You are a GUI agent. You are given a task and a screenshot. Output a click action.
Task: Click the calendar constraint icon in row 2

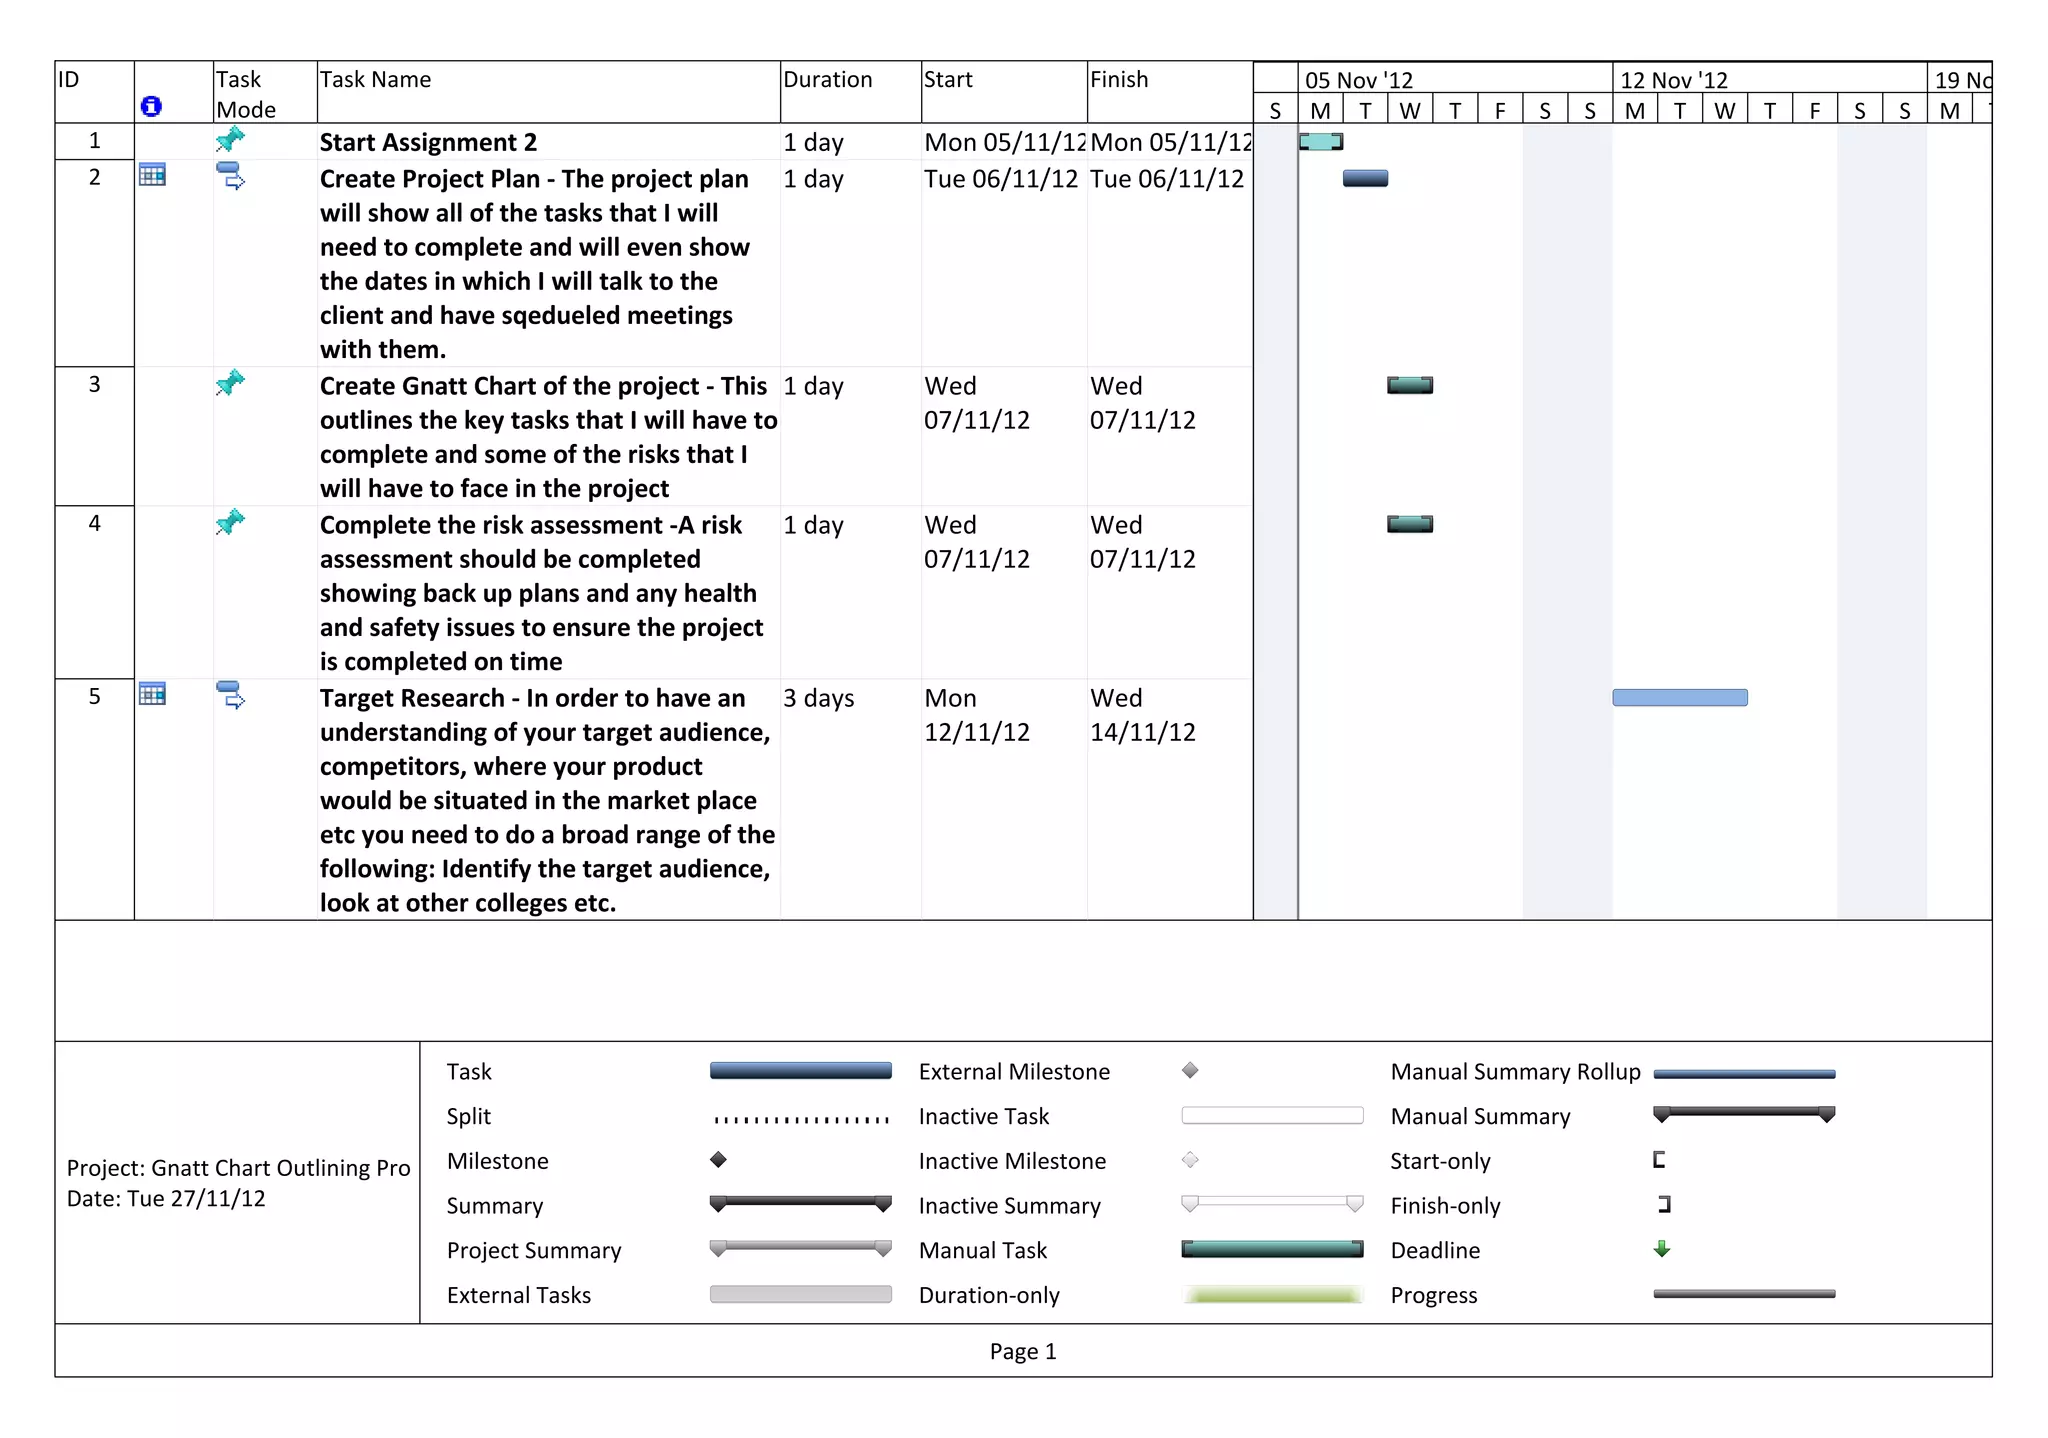coord(152,175)
